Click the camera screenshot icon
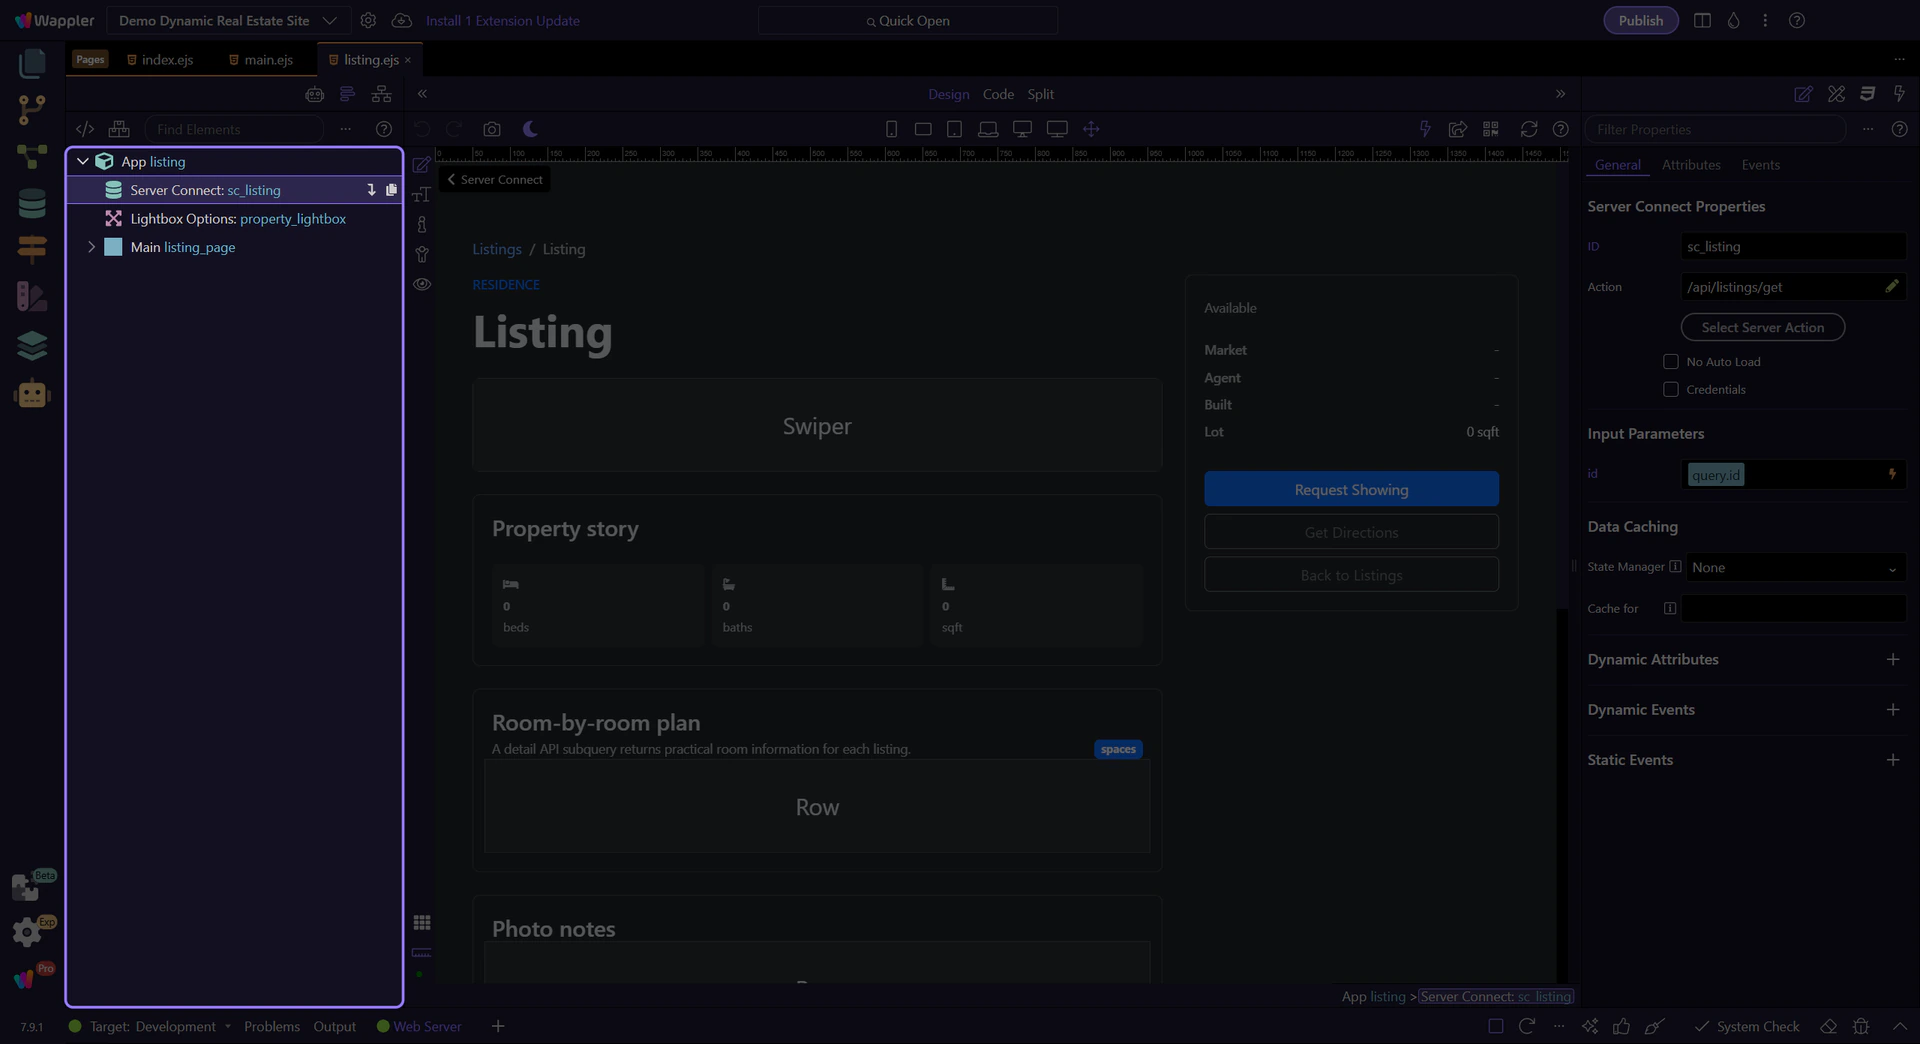1920x1044 pixels. 491,129
